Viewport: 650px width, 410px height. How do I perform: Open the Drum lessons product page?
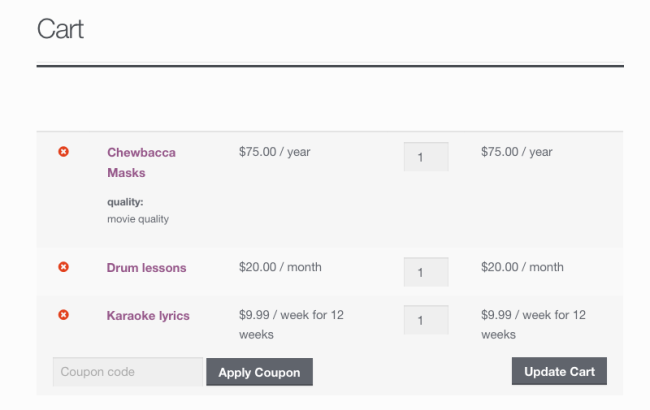click(146, 268)
